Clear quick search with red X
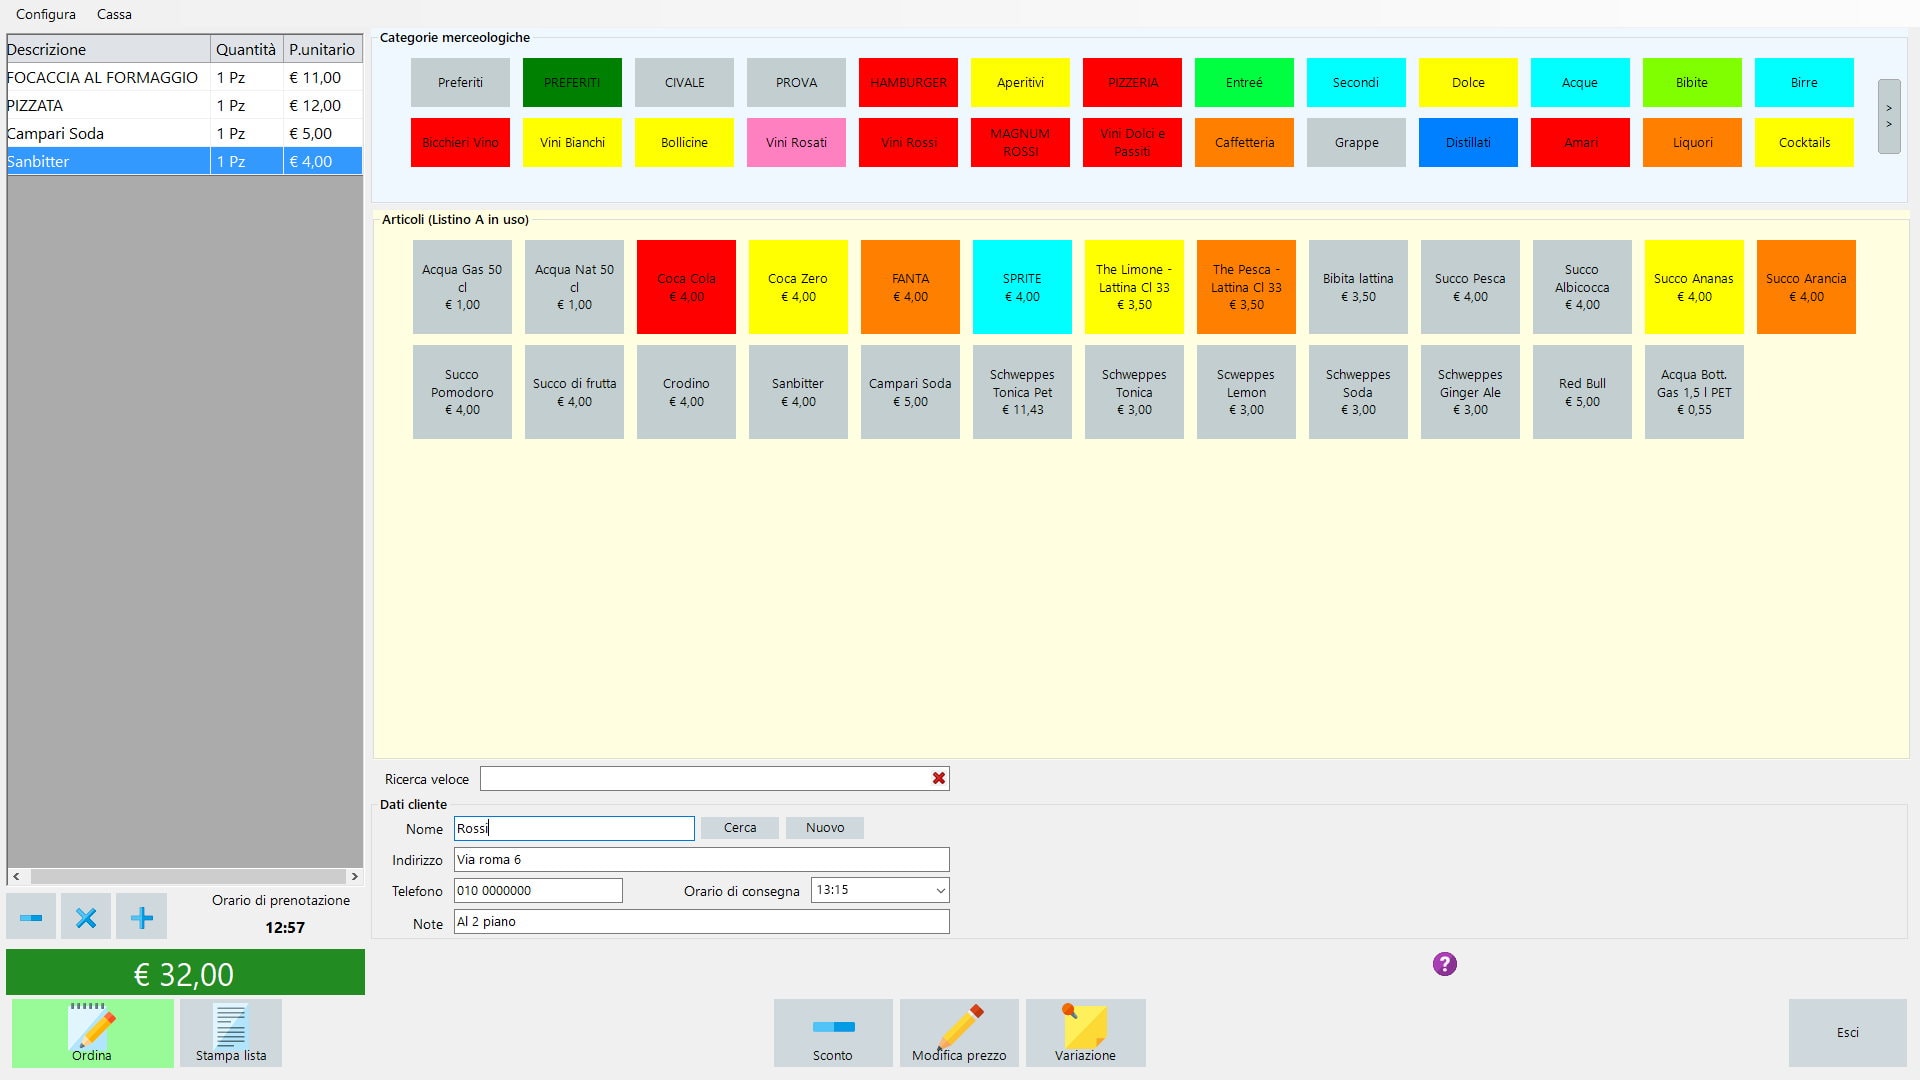1920x1080 pixels. pos(939,778)
